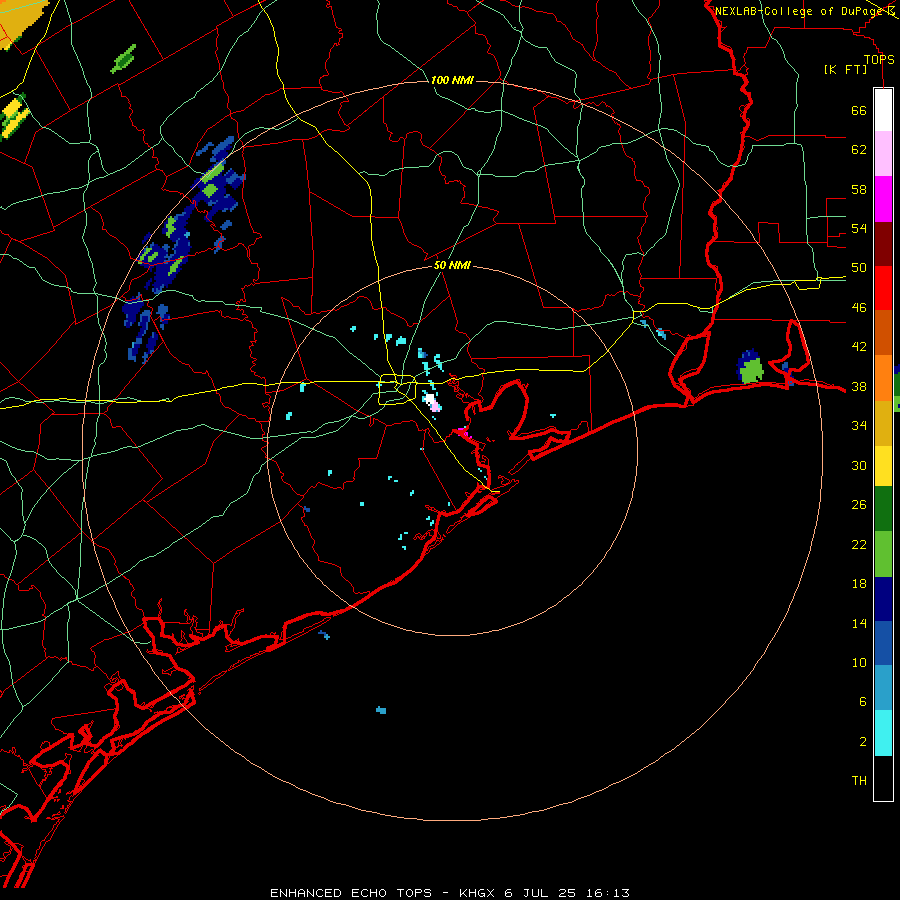Click the 54 scale label

pyautogui.click(x=859, y=228)
